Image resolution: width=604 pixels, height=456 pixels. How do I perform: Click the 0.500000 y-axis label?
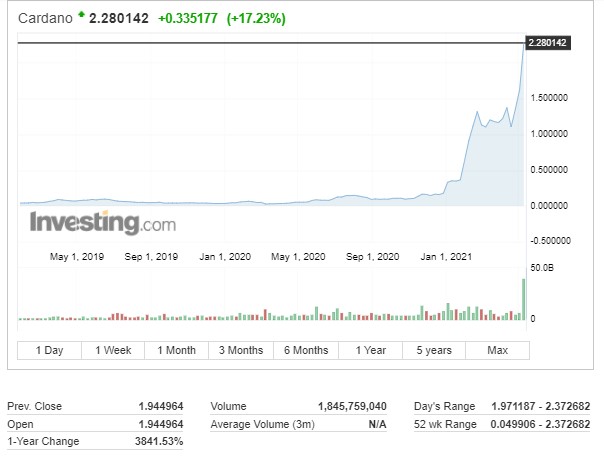tap(549, 169)
